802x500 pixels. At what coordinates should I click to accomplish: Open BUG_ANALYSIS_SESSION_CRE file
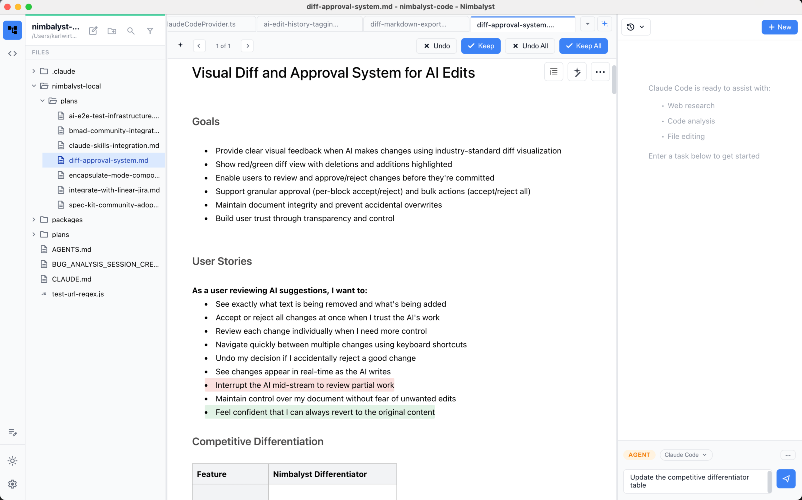click(100, 264)
